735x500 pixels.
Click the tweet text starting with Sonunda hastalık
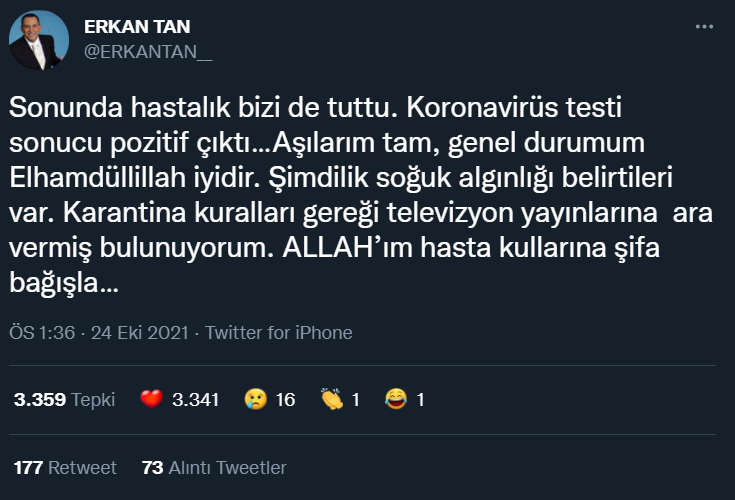tap(361, 195)
